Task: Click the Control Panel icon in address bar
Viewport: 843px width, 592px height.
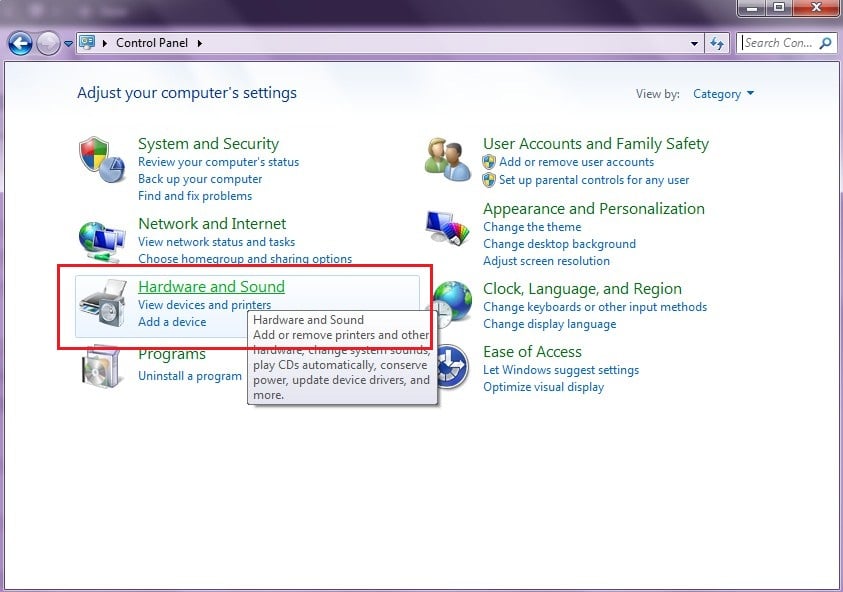Action: [x=87, y=42]
